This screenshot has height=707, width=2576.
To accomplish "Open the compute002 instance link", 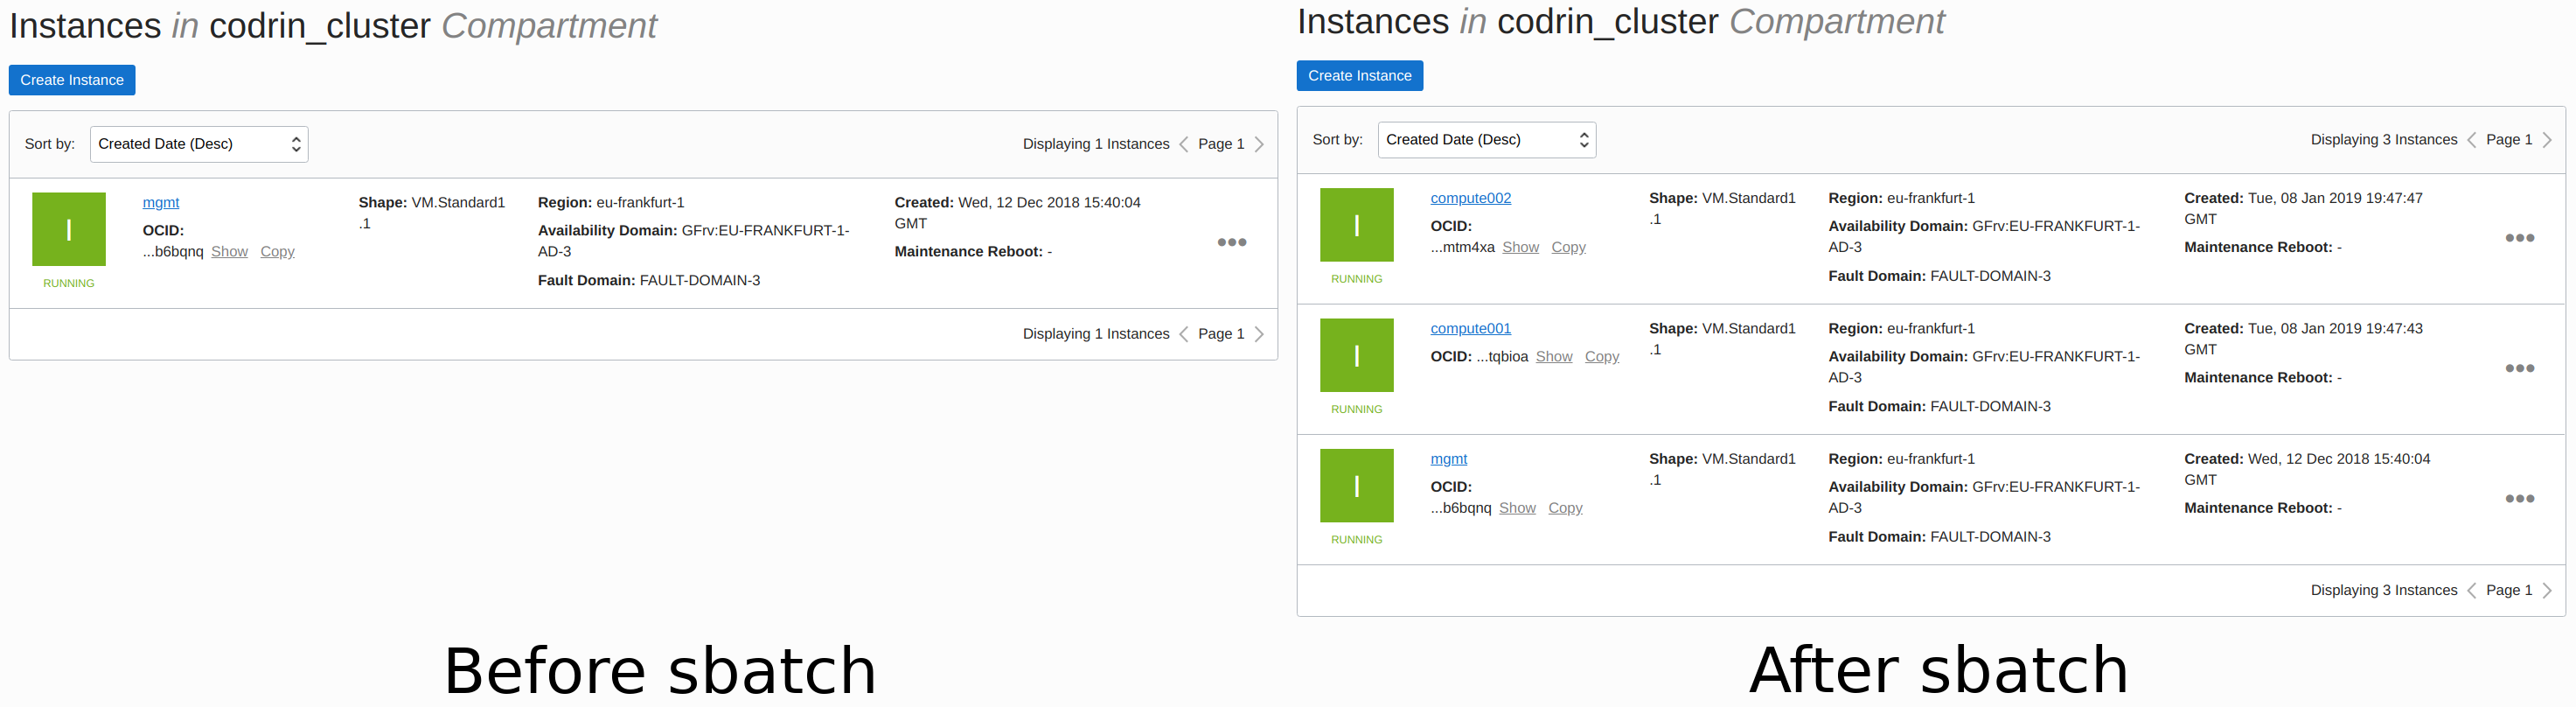I will (1471, 198).
